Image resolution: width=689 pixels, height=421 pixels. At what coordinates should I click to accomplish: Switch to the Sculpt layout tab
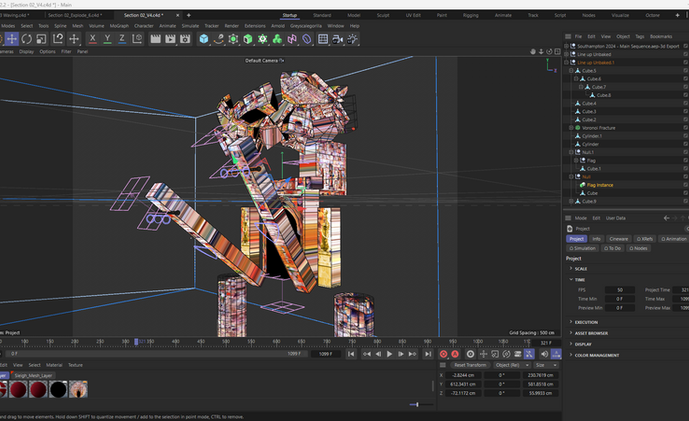(384, 16)
